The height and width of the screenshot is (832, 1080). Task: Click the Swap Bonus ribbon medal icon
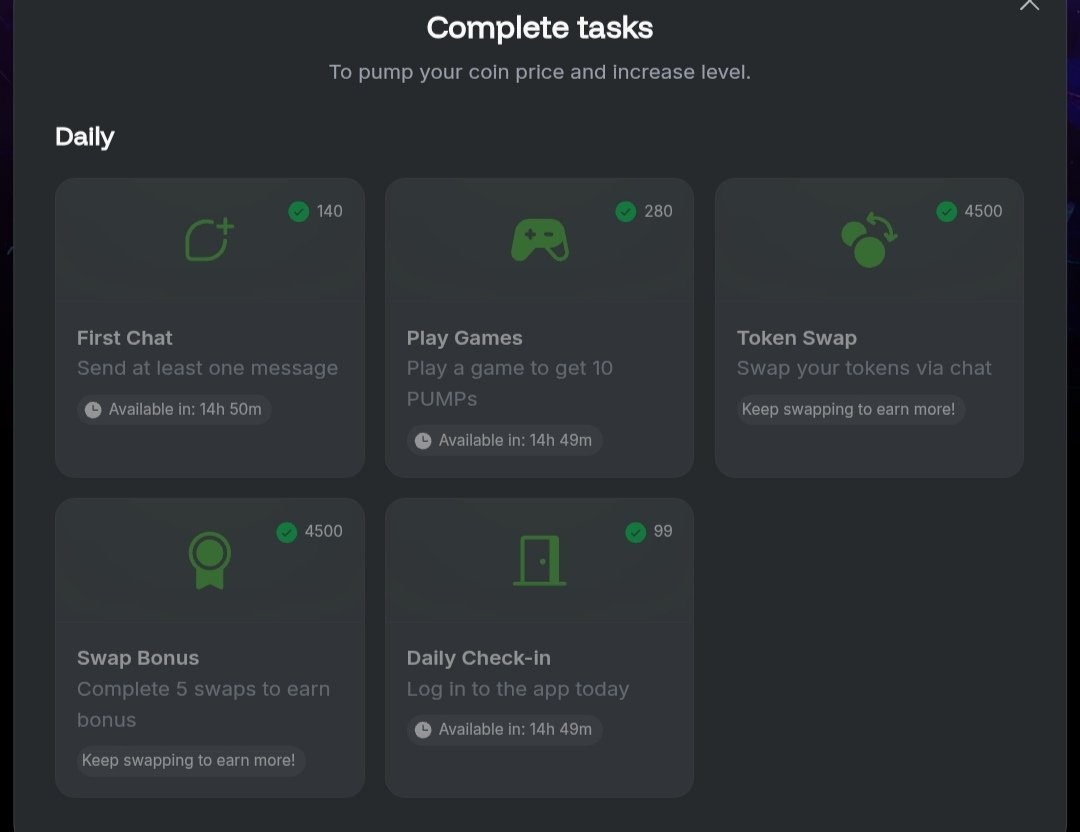tap(209, 561)
